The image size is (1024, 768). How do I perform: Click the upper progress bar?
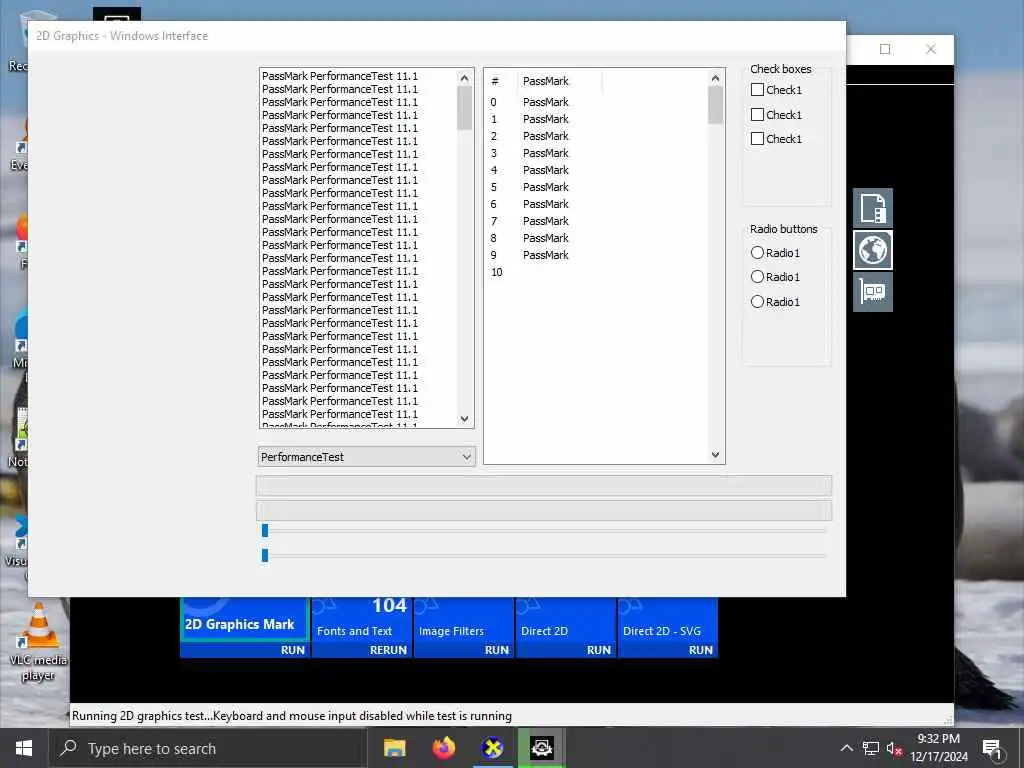(543, 486)
